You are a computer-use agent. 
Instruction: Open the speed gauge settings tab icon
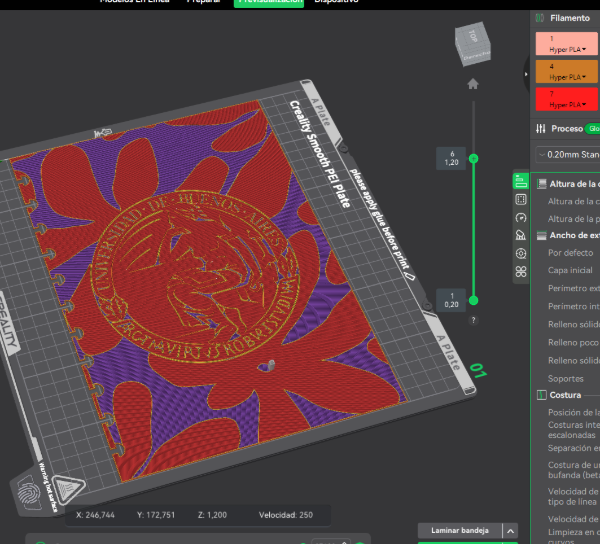pyautogui.click(x=521, y=218)
